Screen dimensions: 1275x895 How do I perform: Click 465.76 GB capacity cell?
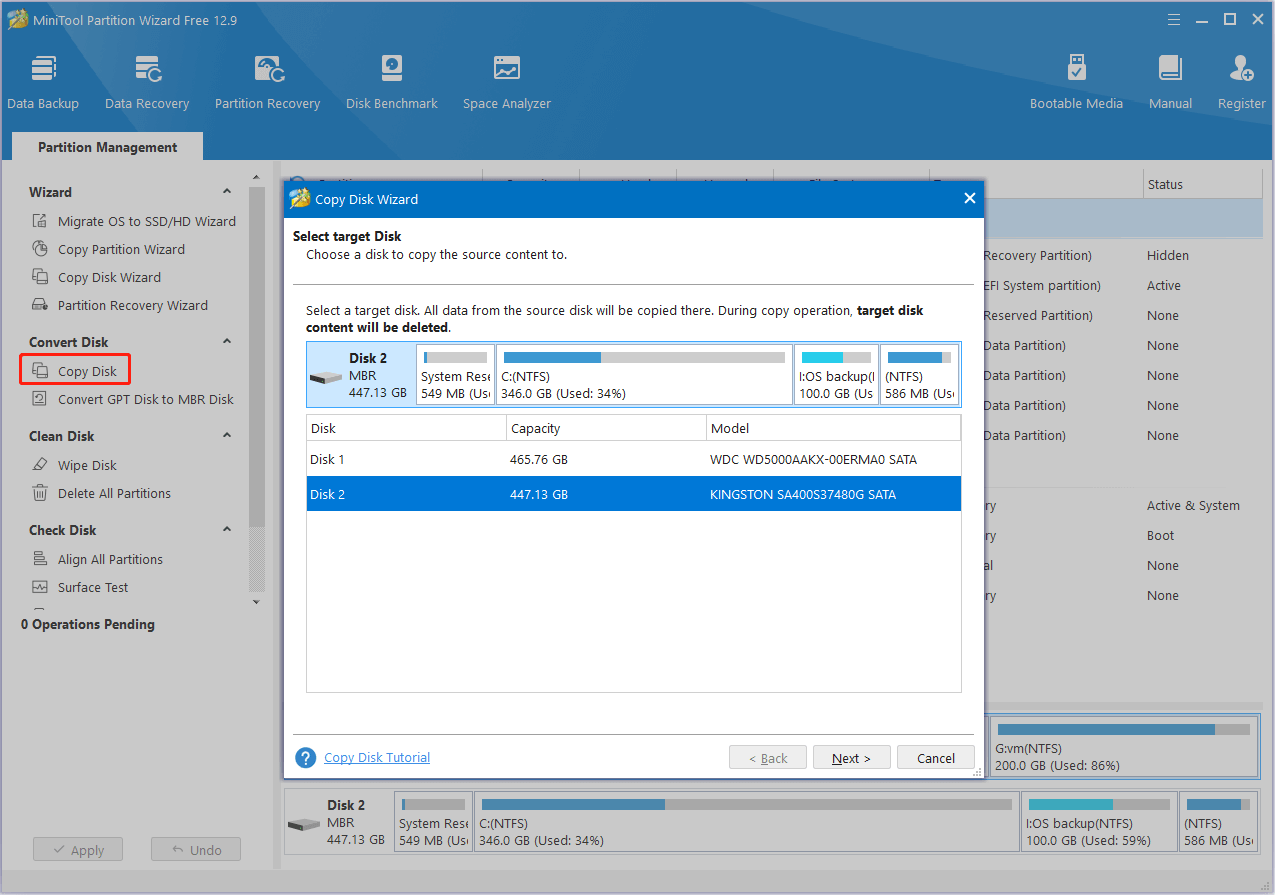pos(539,460)
